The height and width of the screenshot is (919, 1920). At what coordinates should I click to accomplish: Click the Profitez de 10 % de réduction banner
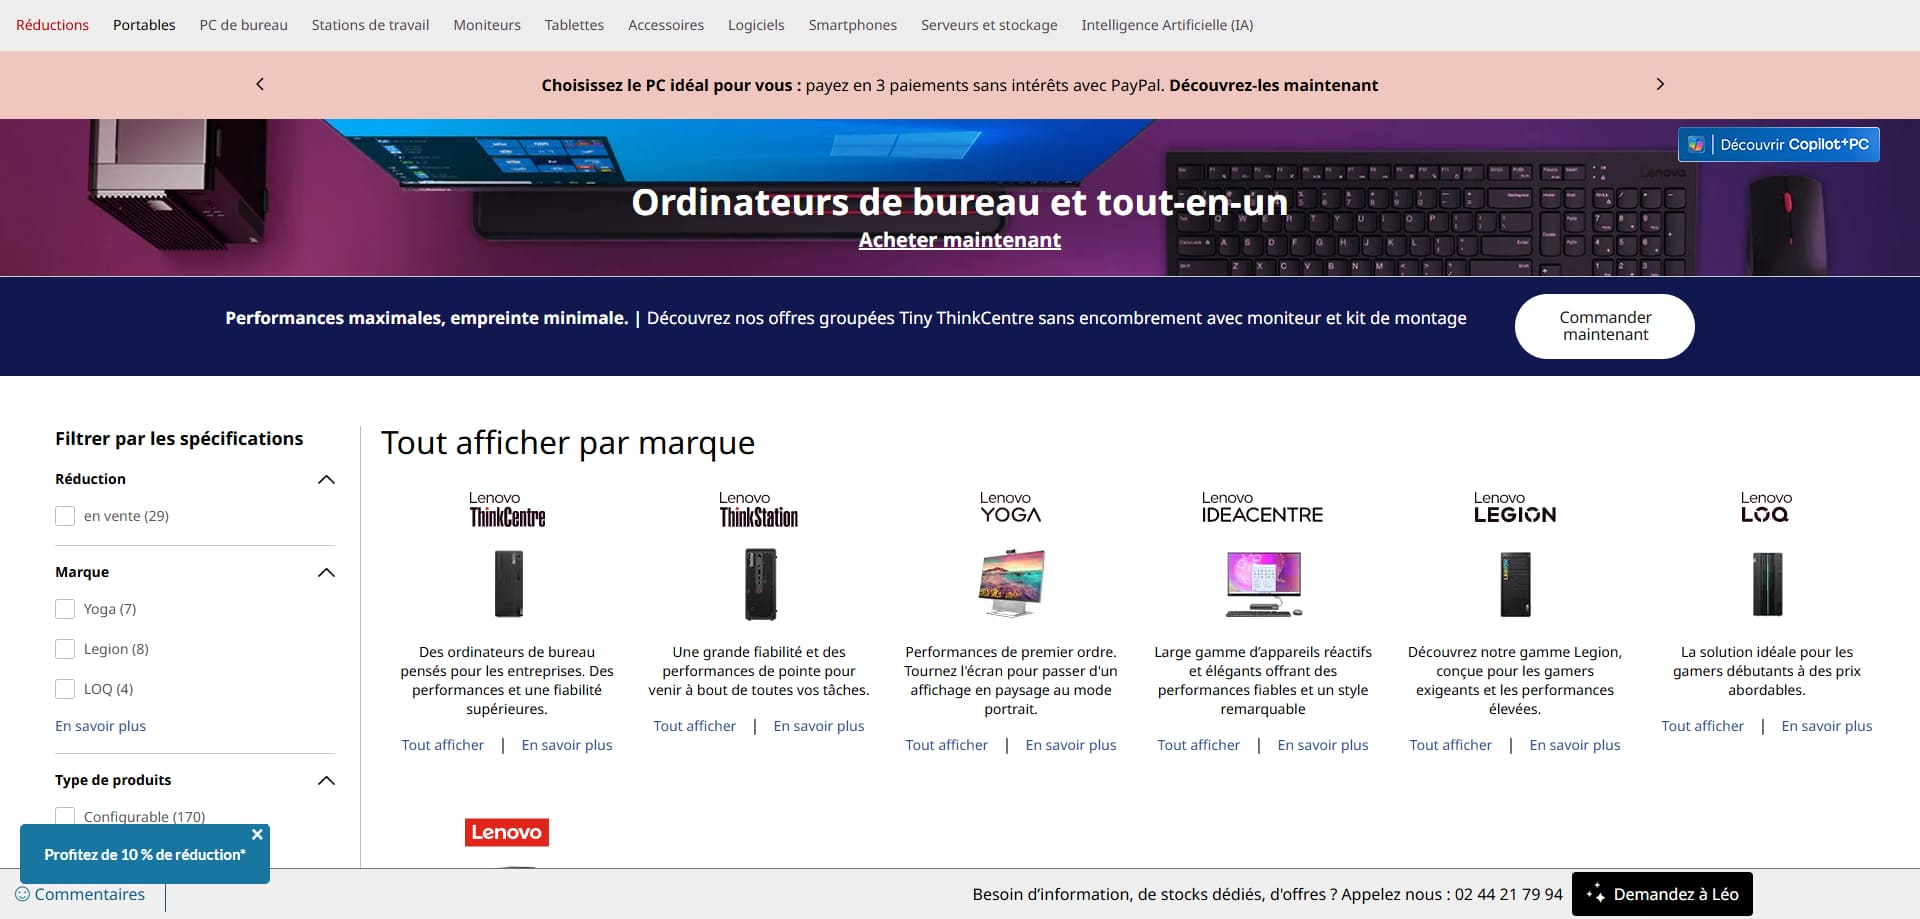145,855
